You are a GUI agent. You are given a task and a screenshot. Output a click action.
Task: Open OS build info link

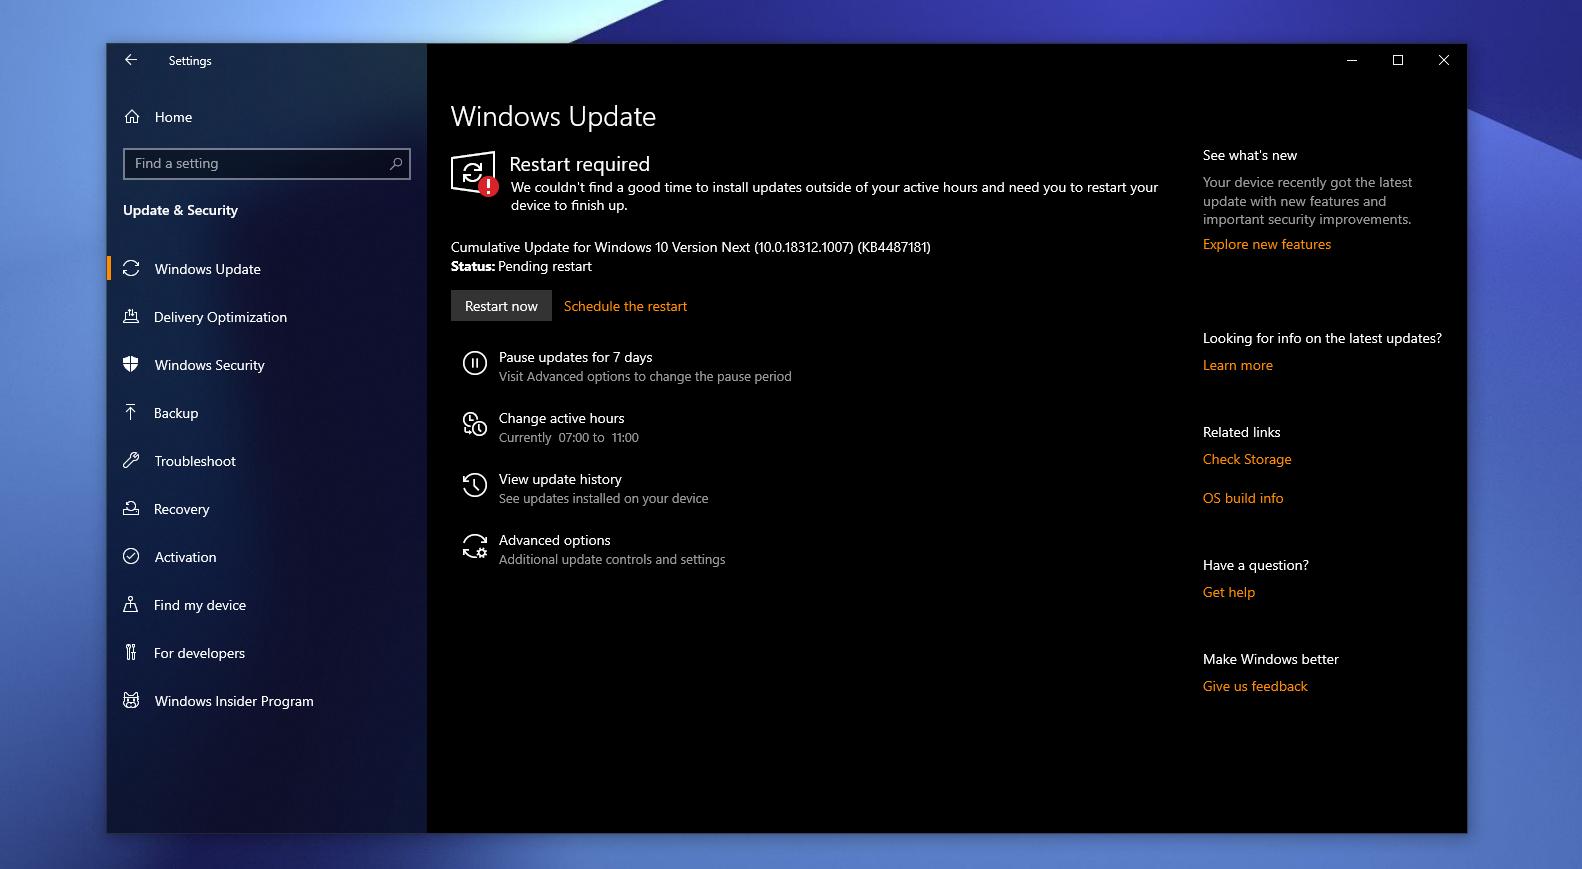(x=1243, y=498)
